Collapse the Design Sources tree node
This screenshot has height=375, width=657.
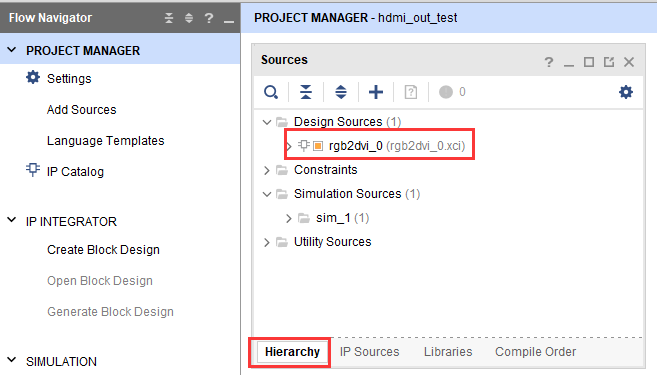click(x=266, y=122)
